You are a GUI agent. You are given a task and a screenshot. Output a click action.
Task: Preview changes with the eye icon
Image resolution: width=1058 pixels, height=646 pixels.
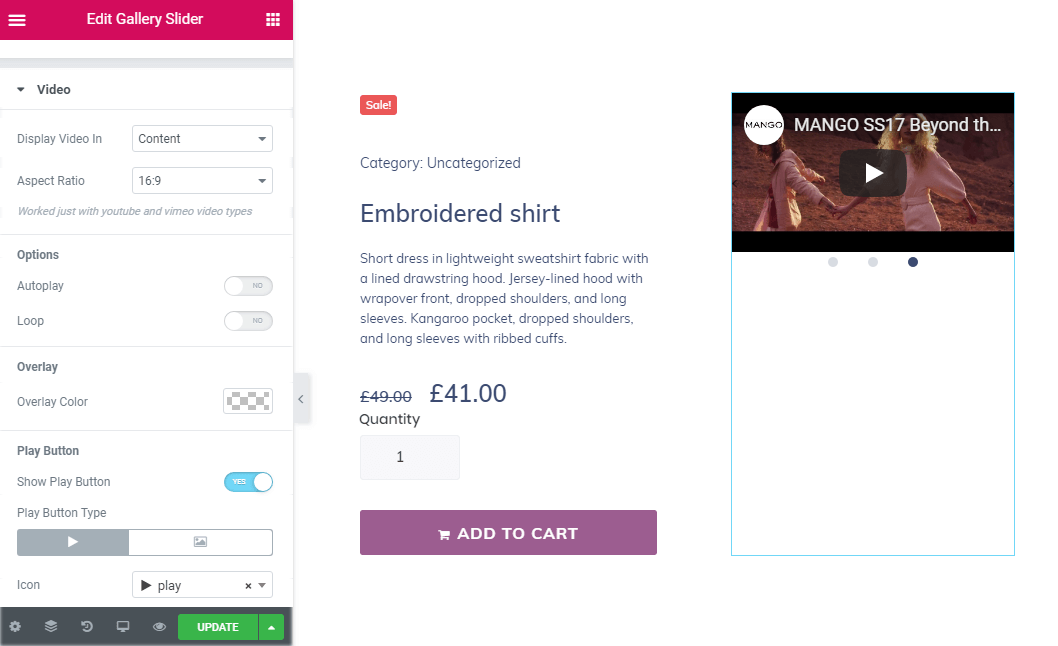159,626
